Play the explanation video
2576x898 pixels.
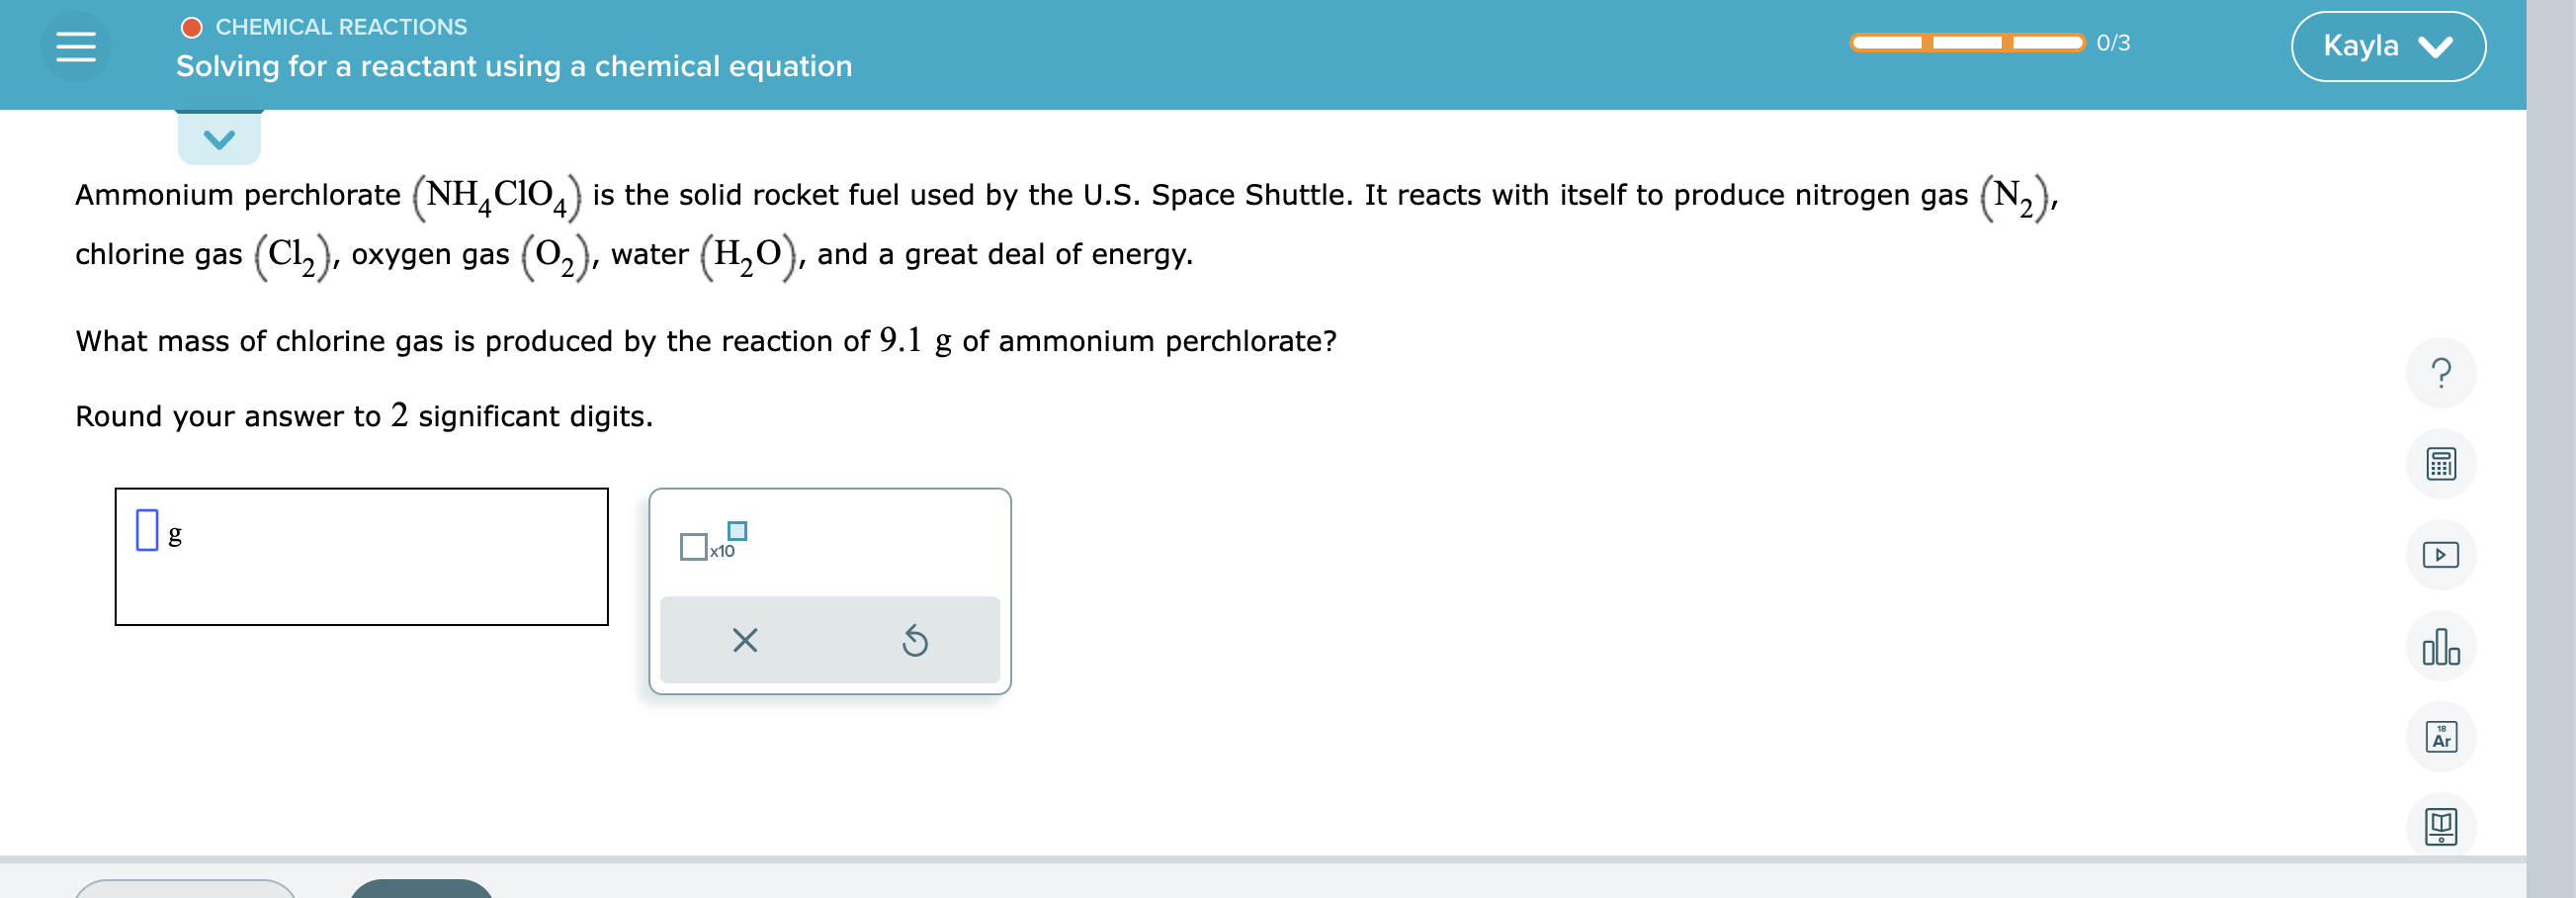(2441, 553)
